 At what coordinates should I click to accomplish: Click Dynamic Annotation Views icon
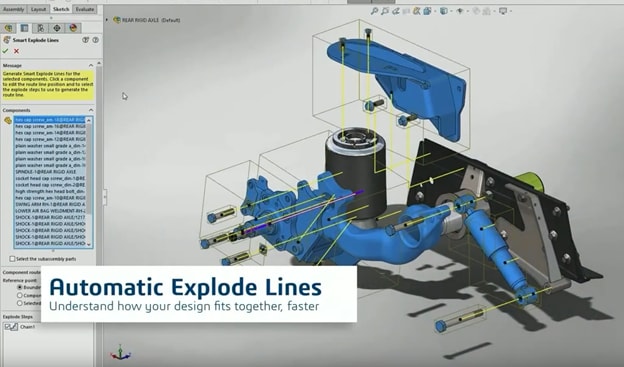pyautogui.click(x=416, y=11)
